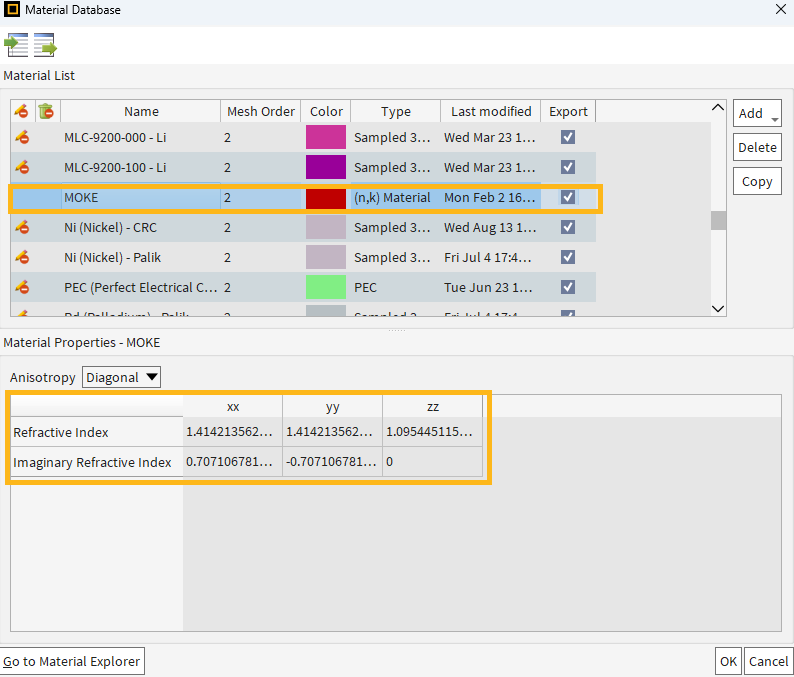This screenshot has width=794, height=677.
Task: Close the Material Database window
Action: coord(780,9)
